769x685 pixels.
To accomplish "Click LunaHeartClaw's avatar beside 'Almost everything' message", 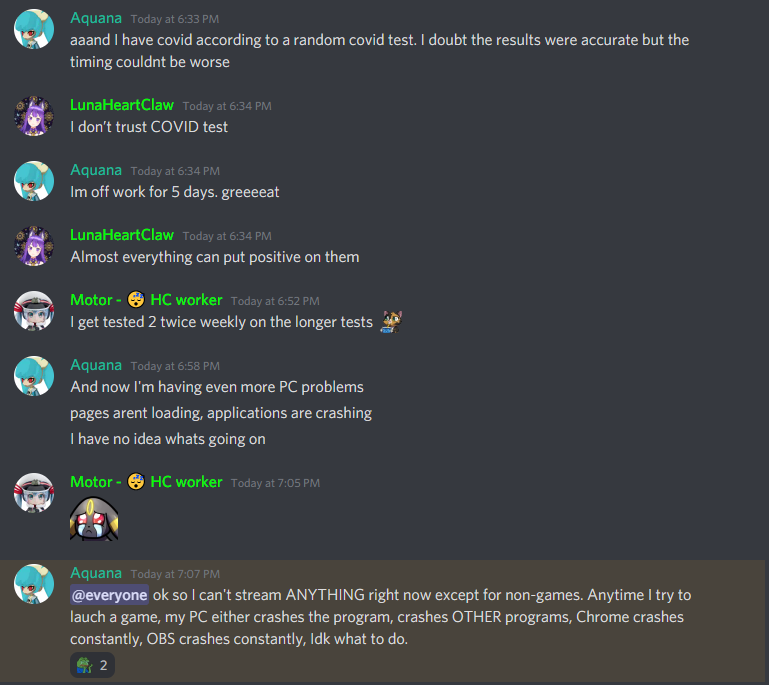I will tap(34, 246).
